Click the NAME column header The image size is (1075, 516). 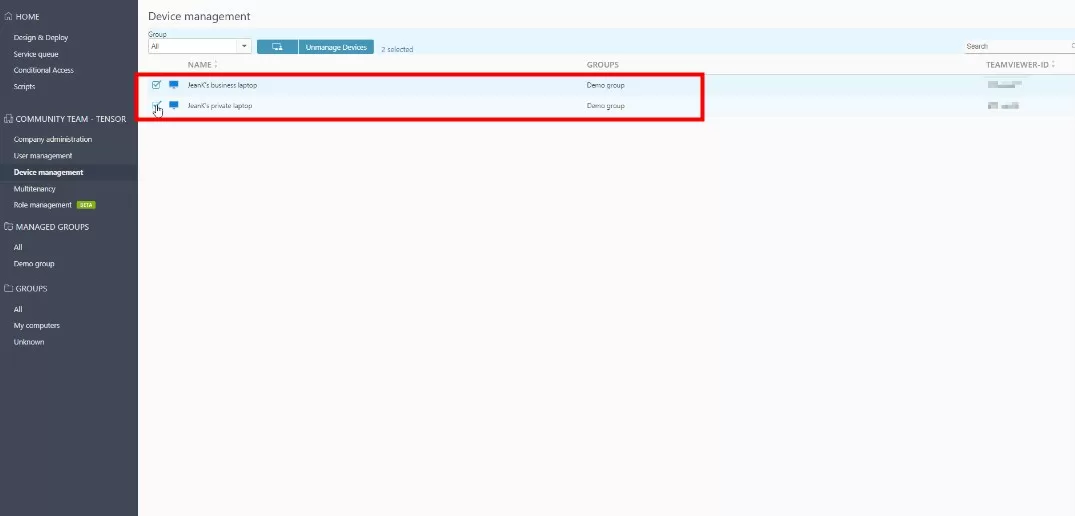[199, 65]
